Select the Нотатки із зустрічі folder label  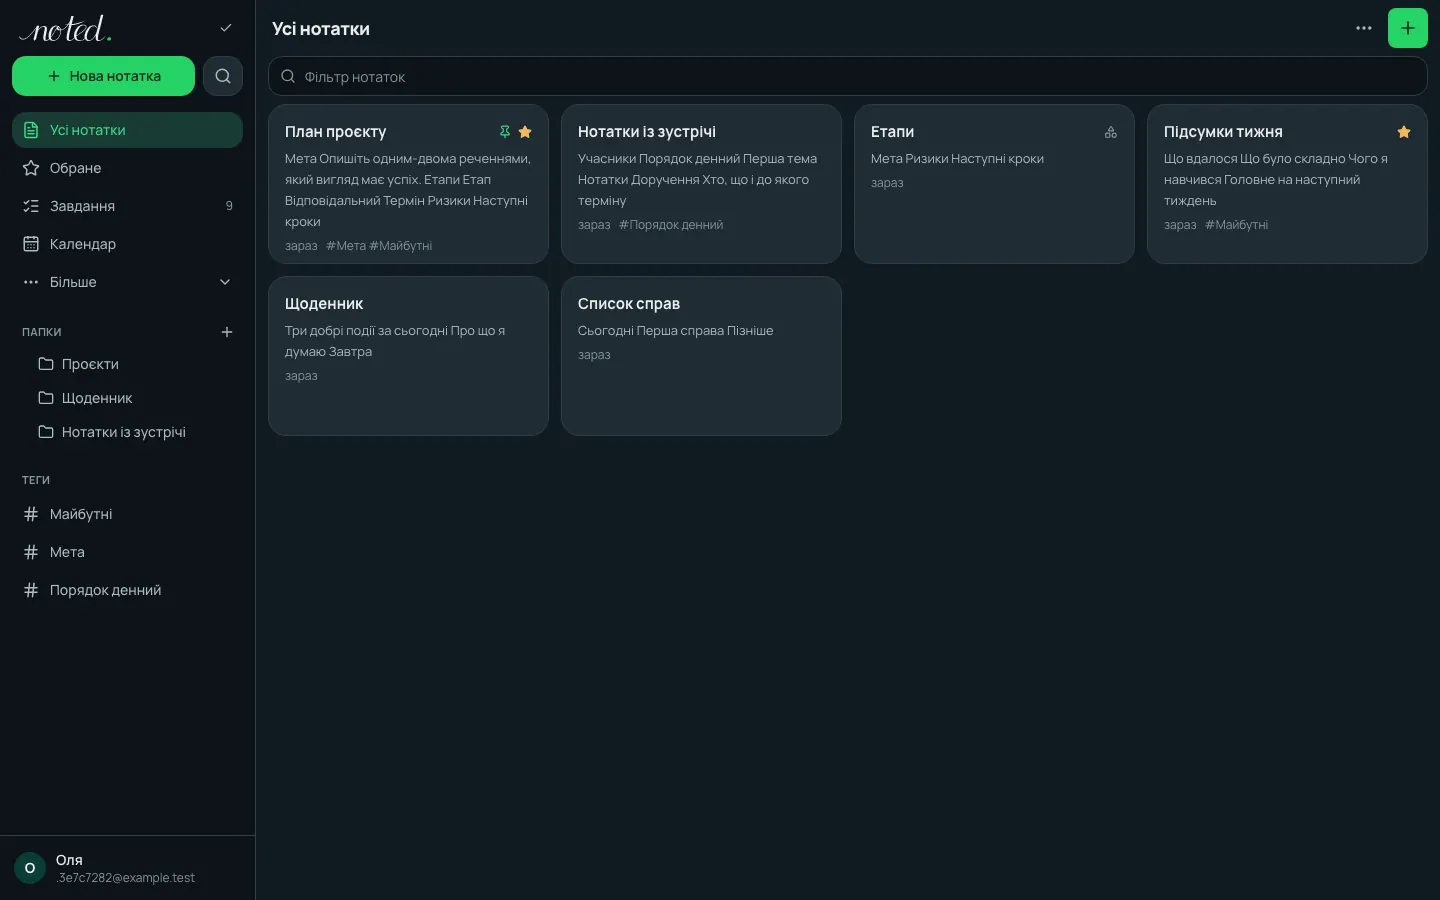coord(124,432)
